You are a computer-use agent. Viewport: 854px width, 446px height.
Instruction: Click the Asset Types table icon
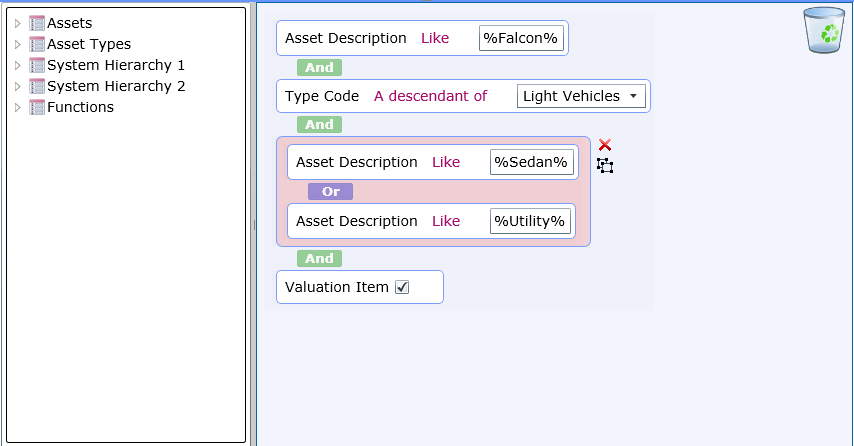pyautogui.click(x=36, y=44)
